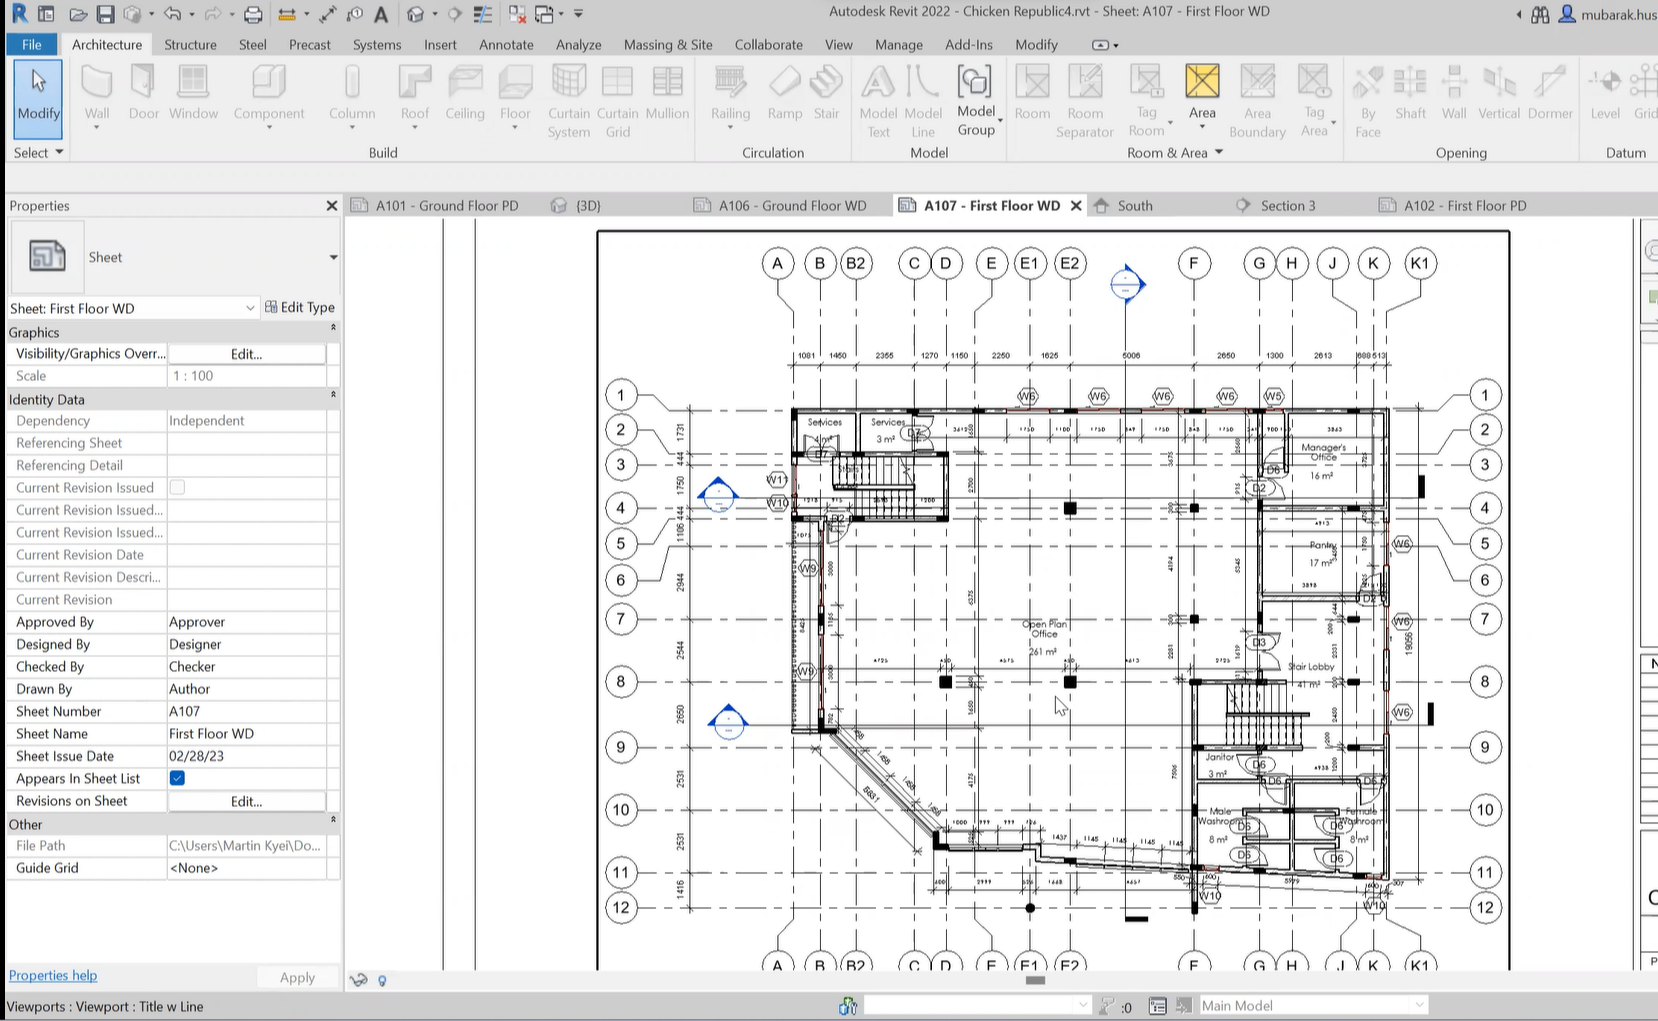The image size is (1658, 1021).
Task: Open the Switch Windows dropdown arrow
Action: click(561, 14)
